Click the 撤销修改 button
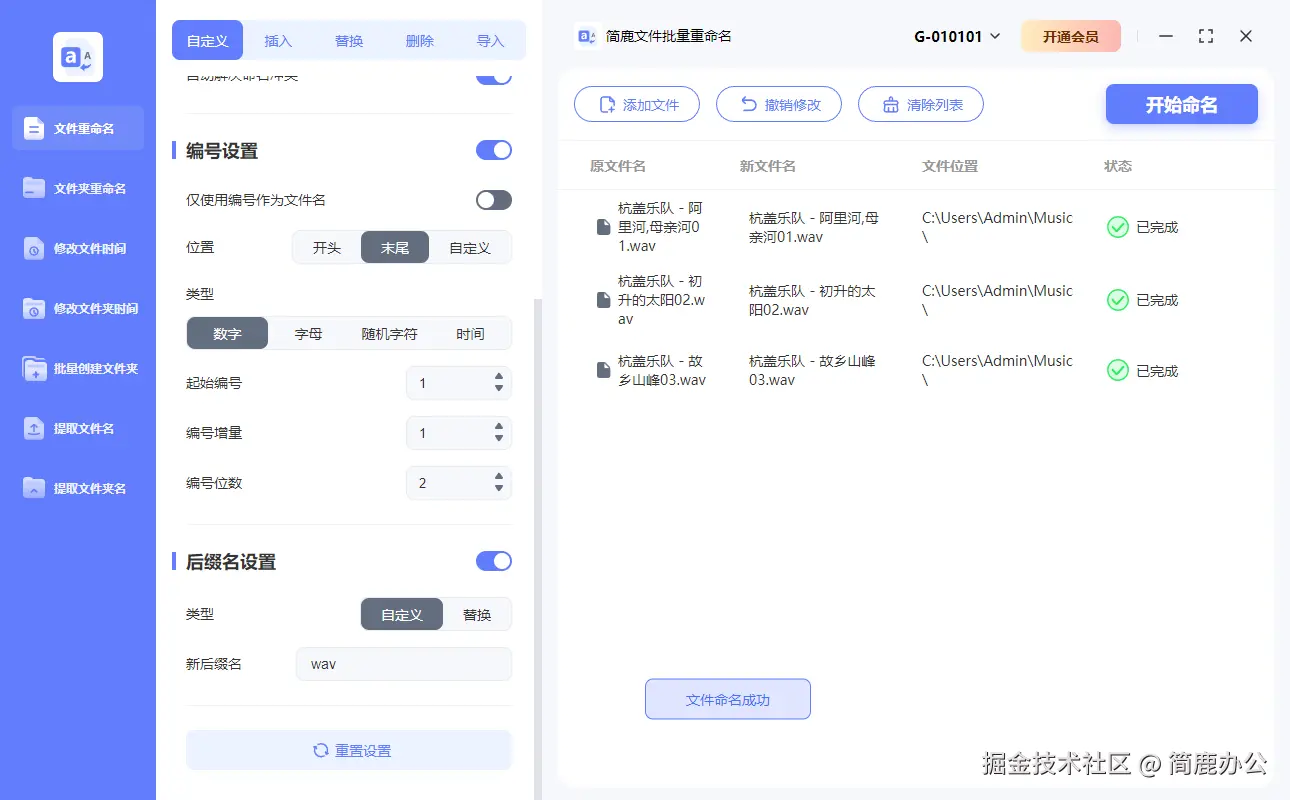1290x800 pixels. [x=779, y=104]
